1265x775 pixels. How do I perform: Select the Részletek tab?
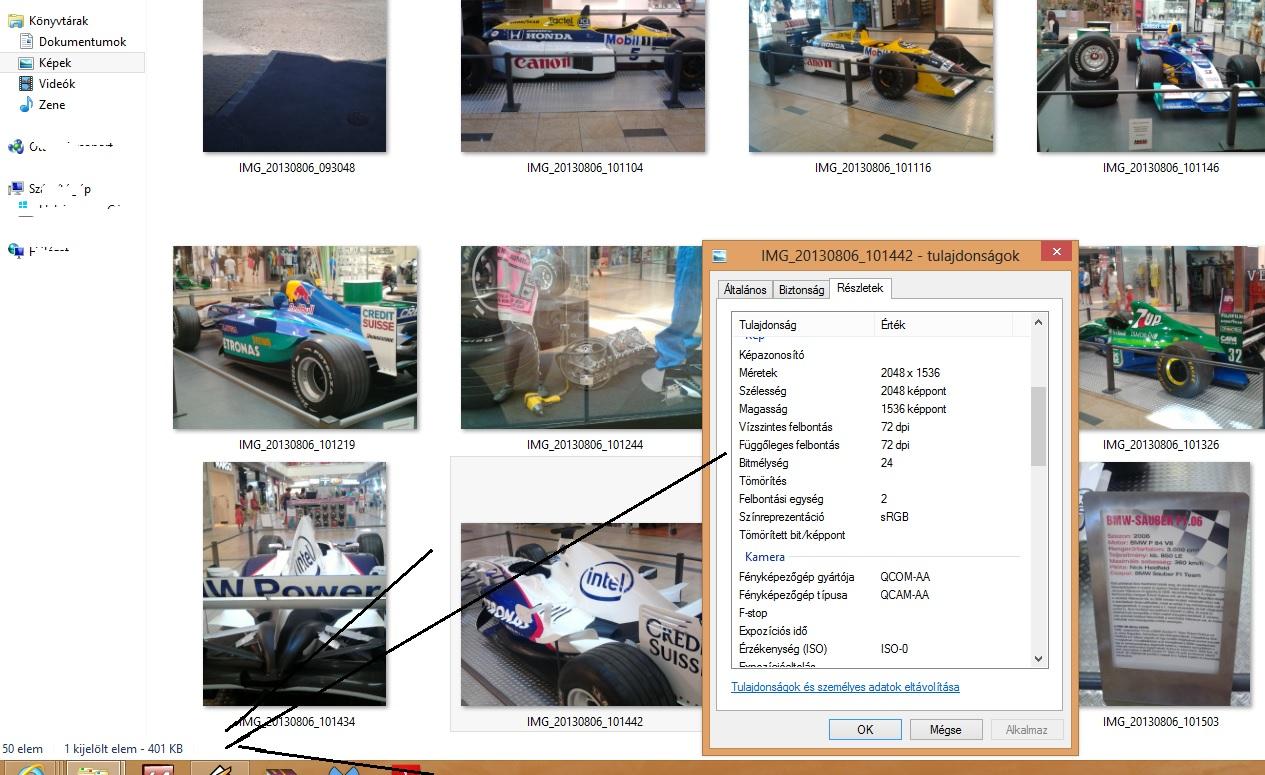(860, 288)
